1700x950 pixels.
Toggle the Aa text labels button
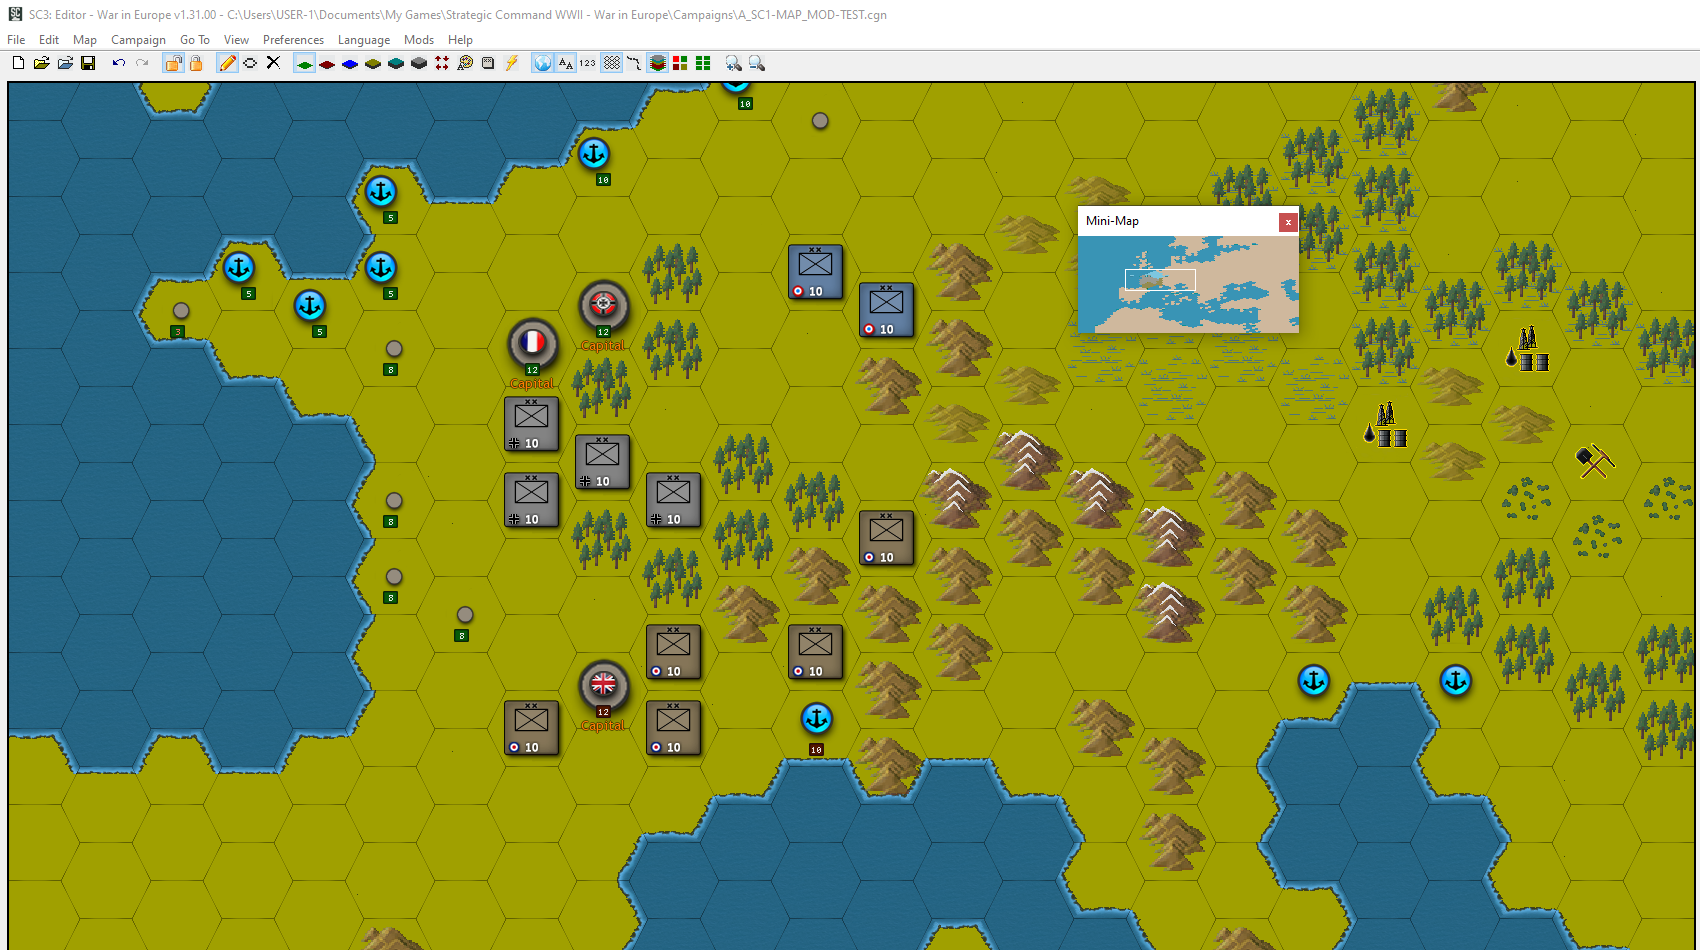pyautogui.click(x=565, y=63)
